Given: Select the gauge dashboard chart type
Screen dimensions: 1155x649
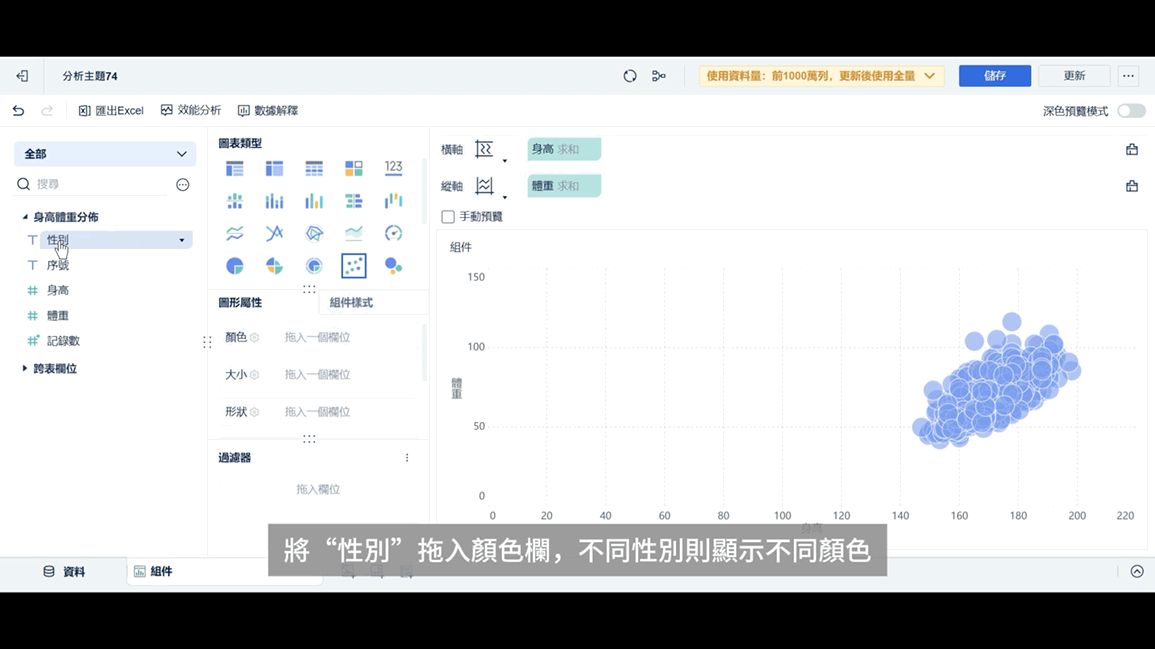Looking at the screenshot, I should tap(393, 234).
